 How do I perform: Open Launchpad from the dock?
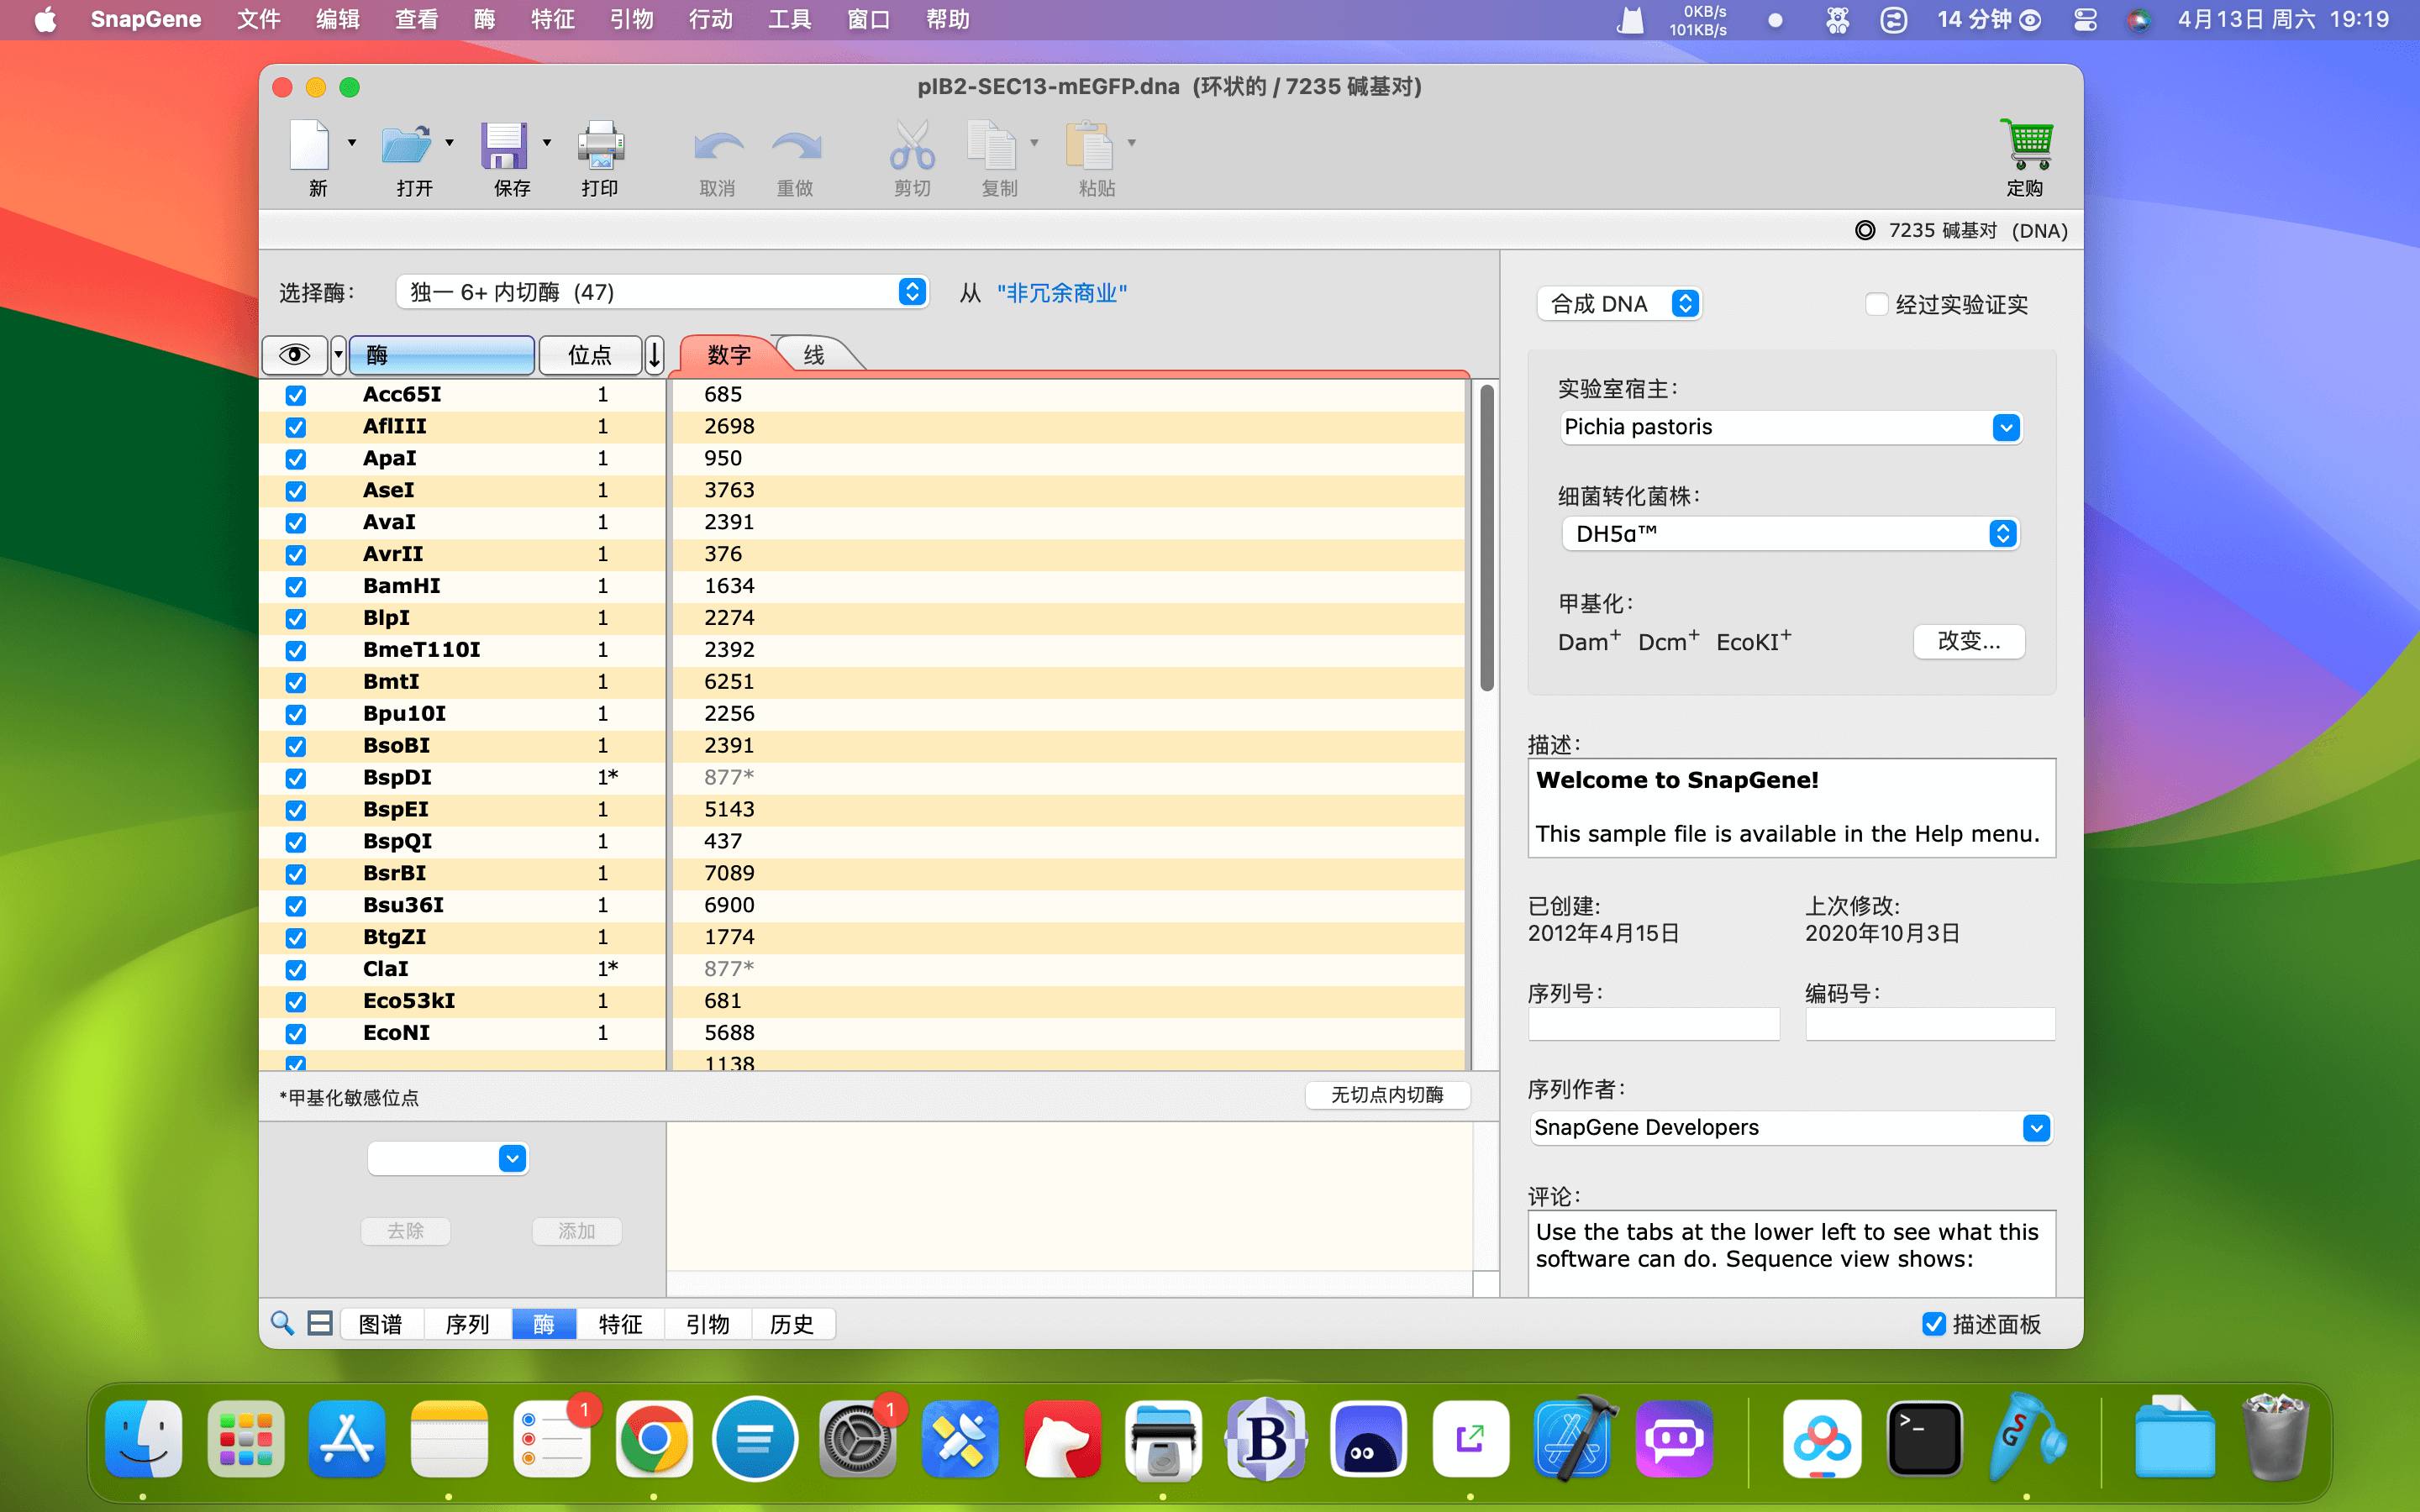pyautogui.click(x=245, y=1439)
